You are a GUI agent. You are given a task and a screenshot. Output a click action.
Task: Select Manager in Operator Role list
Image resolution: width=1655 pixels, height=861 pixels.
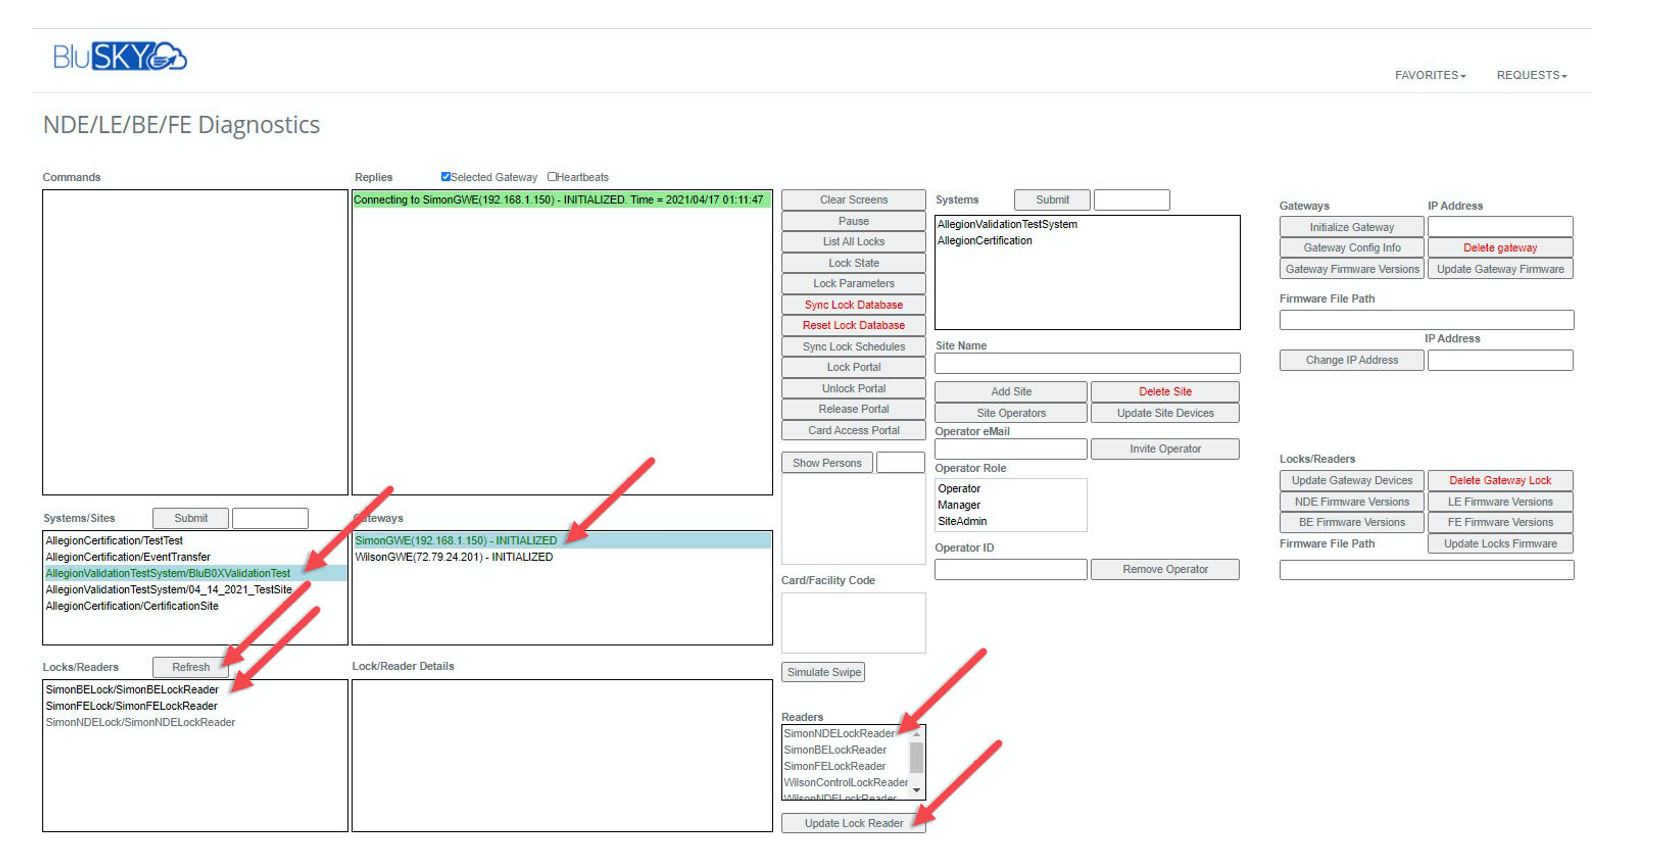coord(959,505)
